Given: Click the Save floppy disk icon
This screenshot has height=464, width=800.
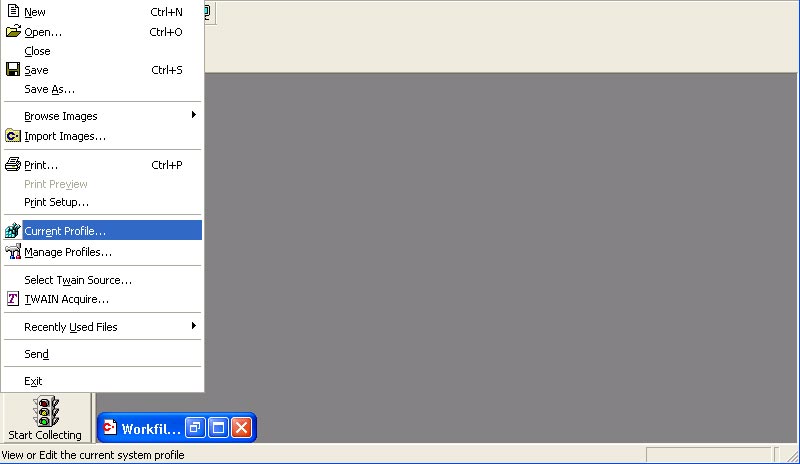Looking at the screenshot, I should point(13,69).
